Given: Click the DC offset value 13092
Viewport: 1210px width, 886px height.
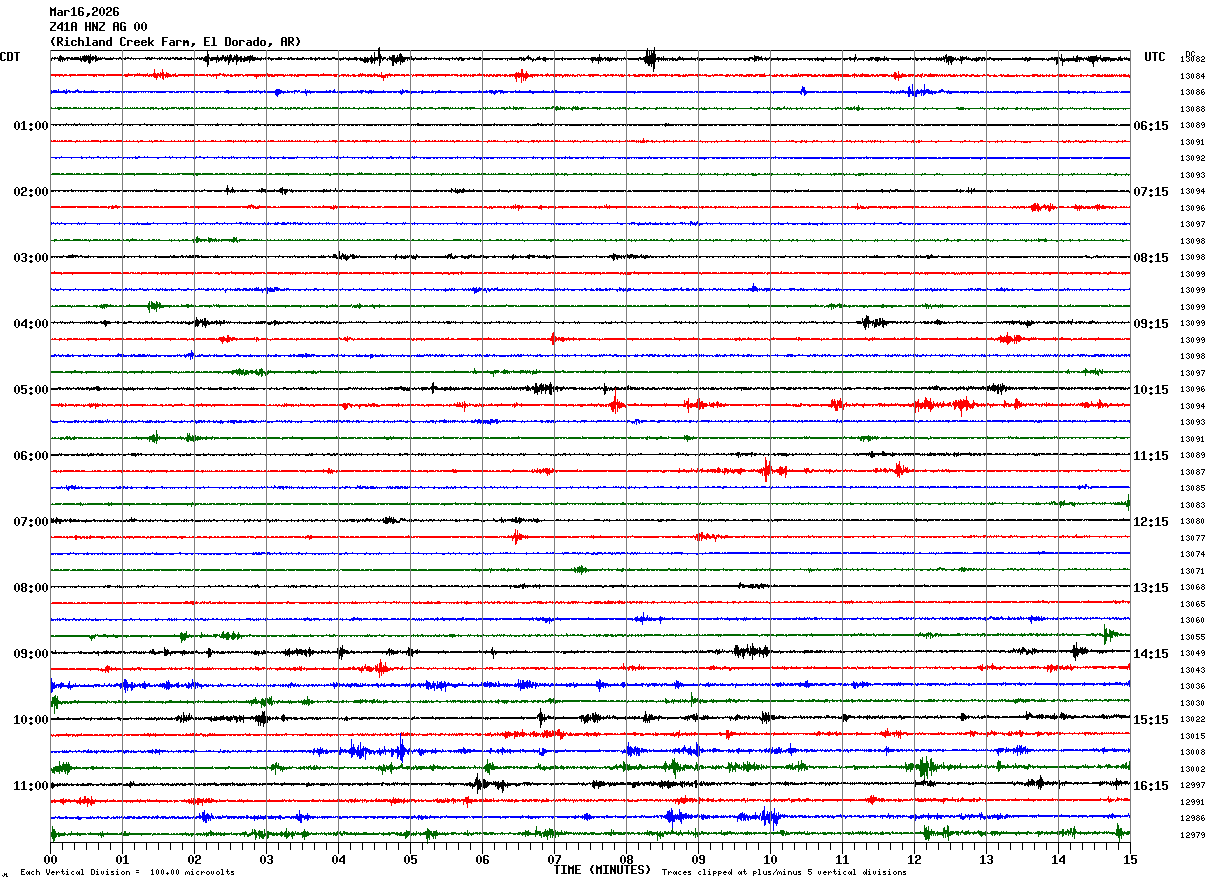Looking at the screenshot, I should (x=1192, y=159).
